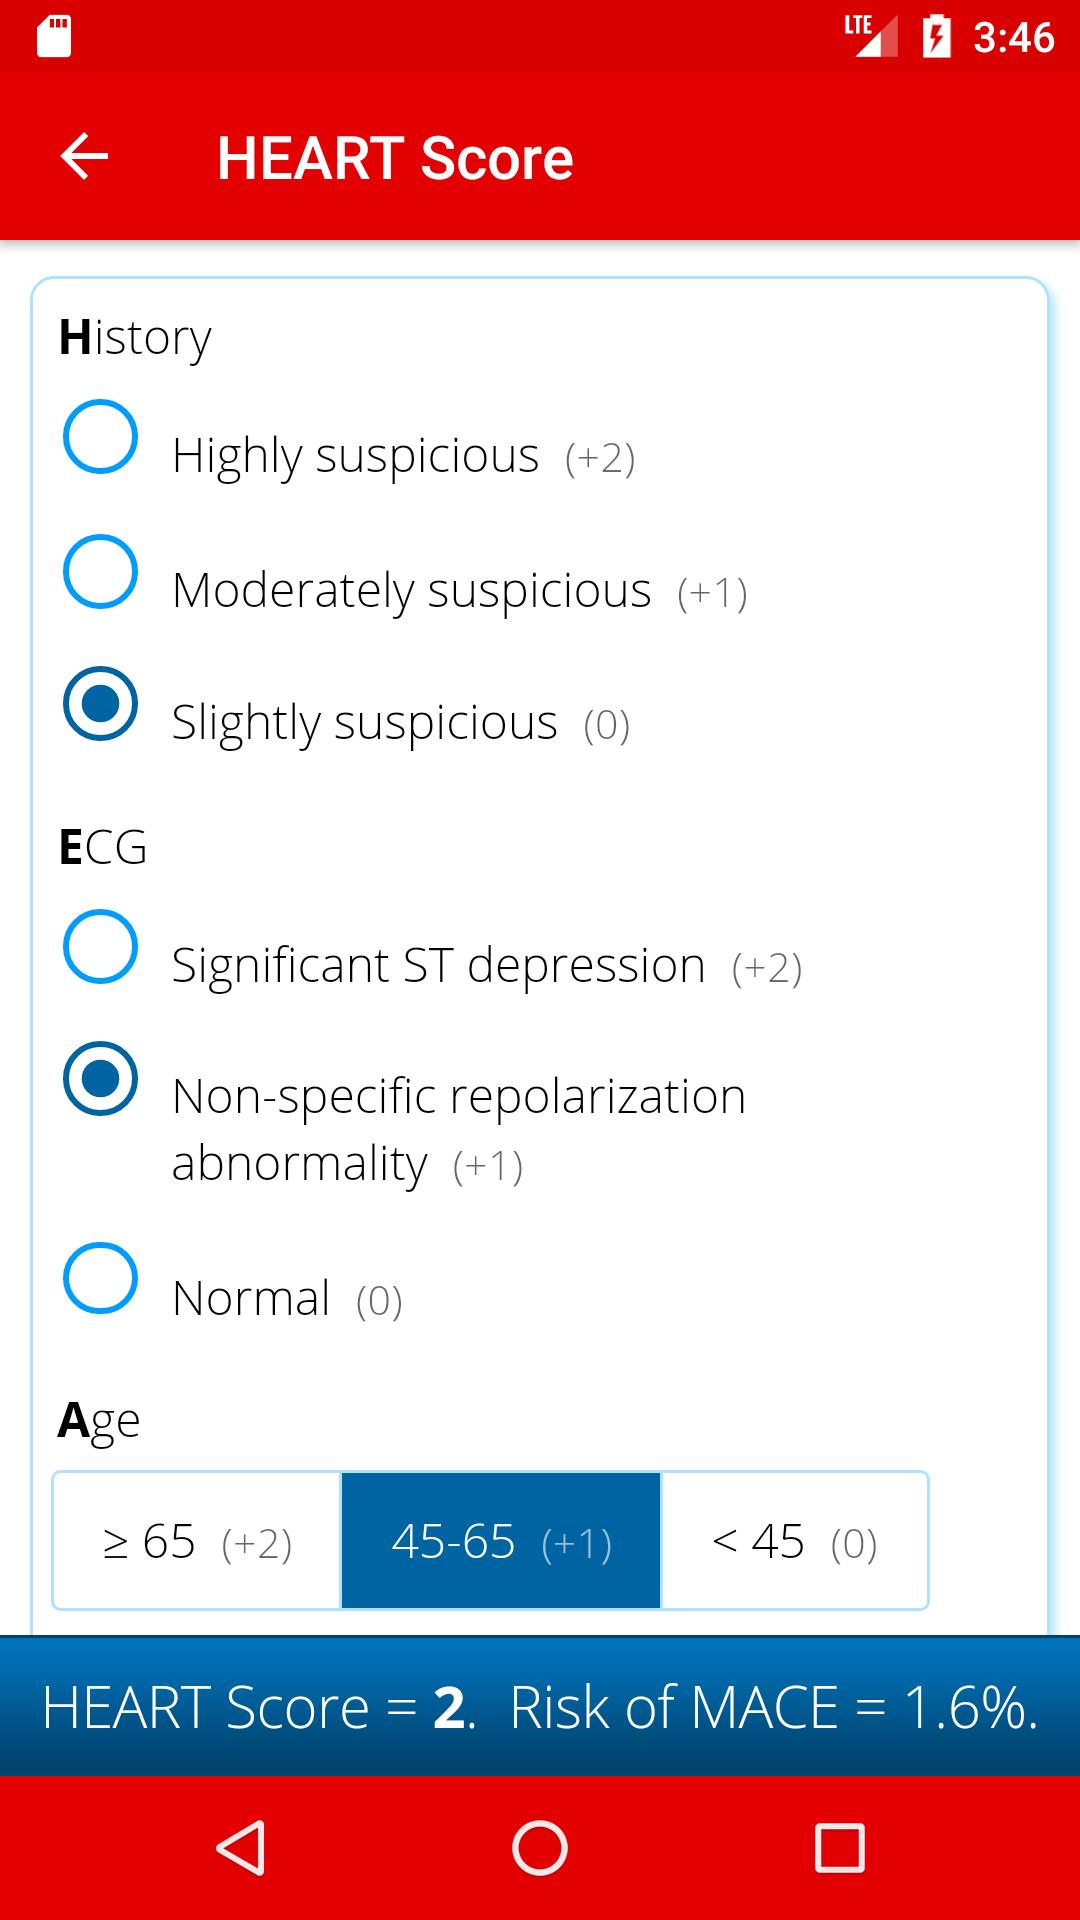This screenshot has width=1080, height=1920.
Task: Select Slightly suspicious history radio
Action: 100,703
